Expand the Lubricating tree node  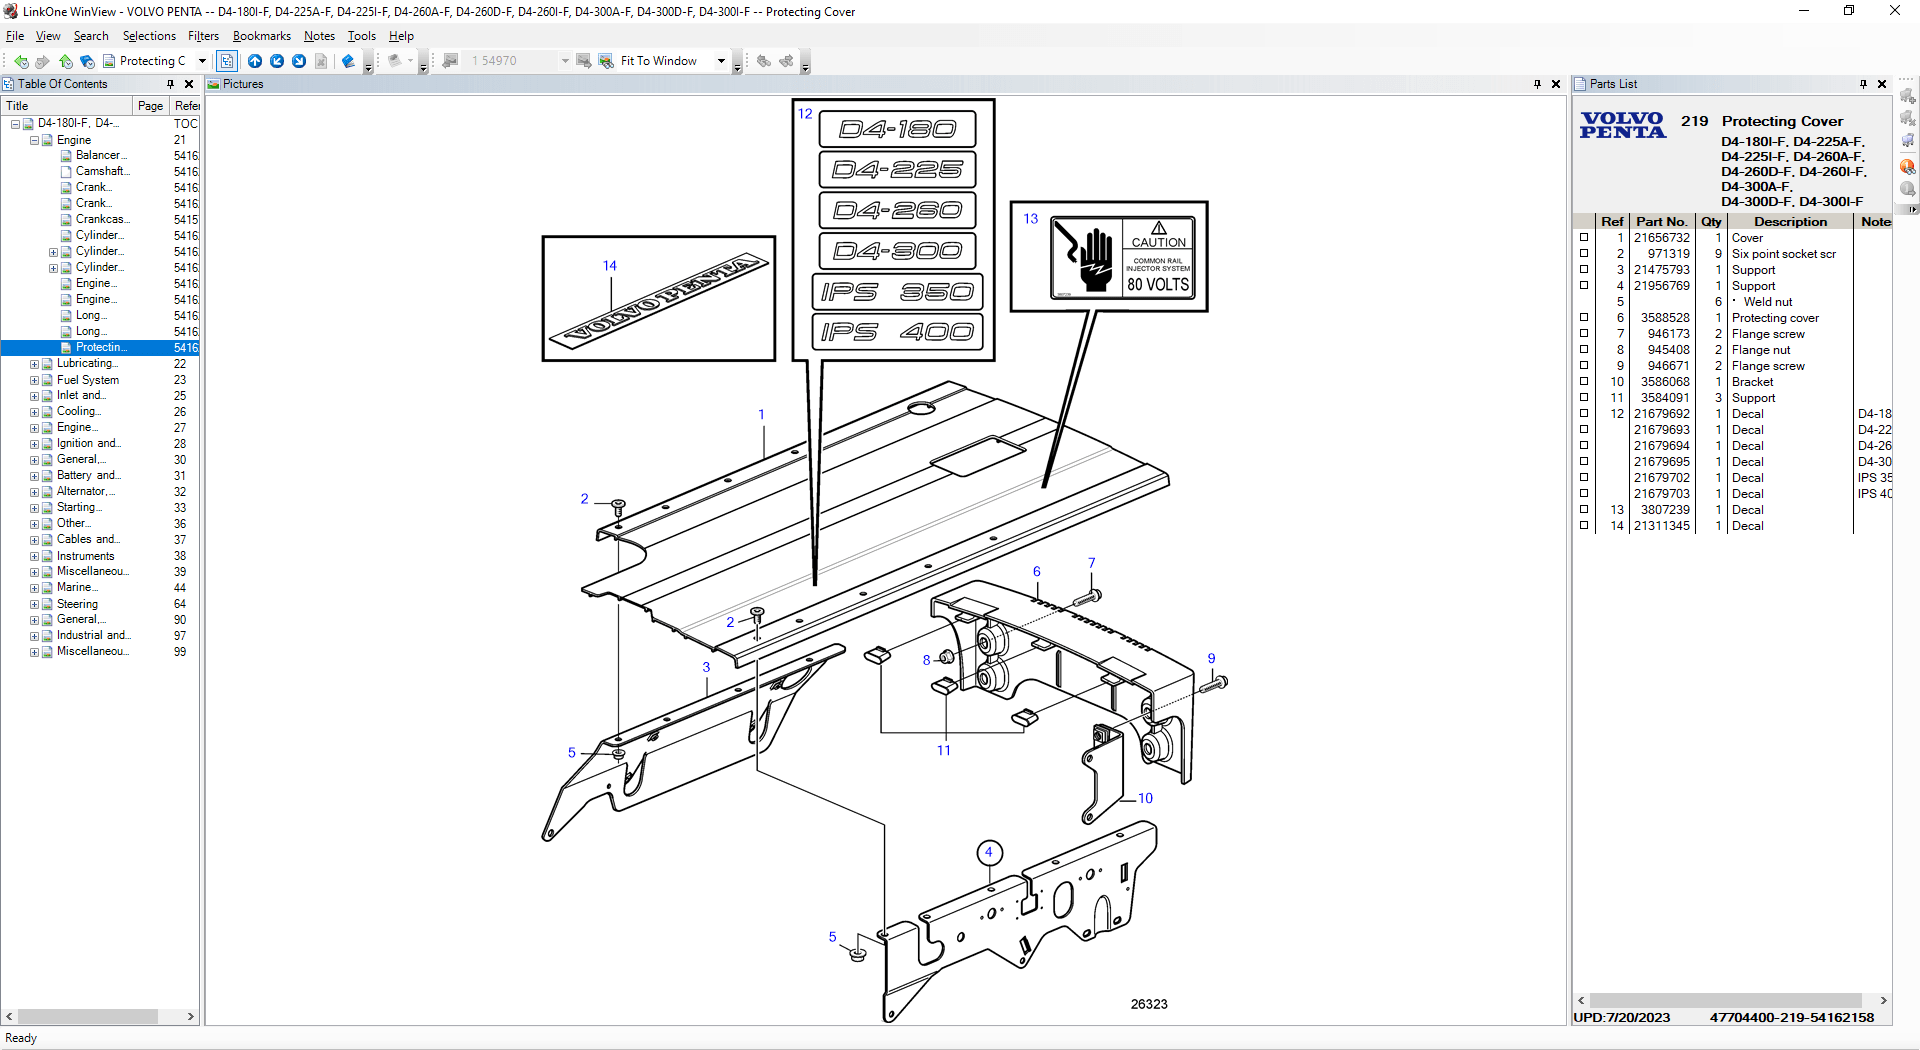pyautogui.click(x=34, y=364)
